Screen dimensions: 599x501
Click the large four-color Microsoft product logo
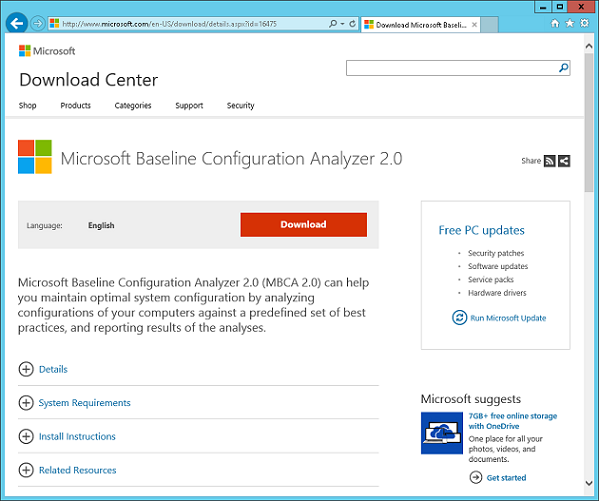[35, 157]
